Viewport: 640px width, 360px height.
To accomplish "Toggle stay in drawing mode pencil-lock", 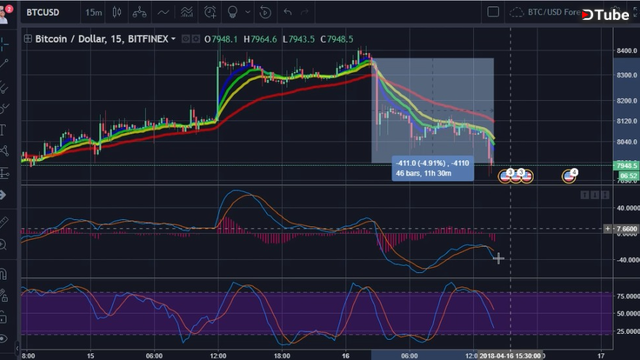I will [x=4, y=296].
